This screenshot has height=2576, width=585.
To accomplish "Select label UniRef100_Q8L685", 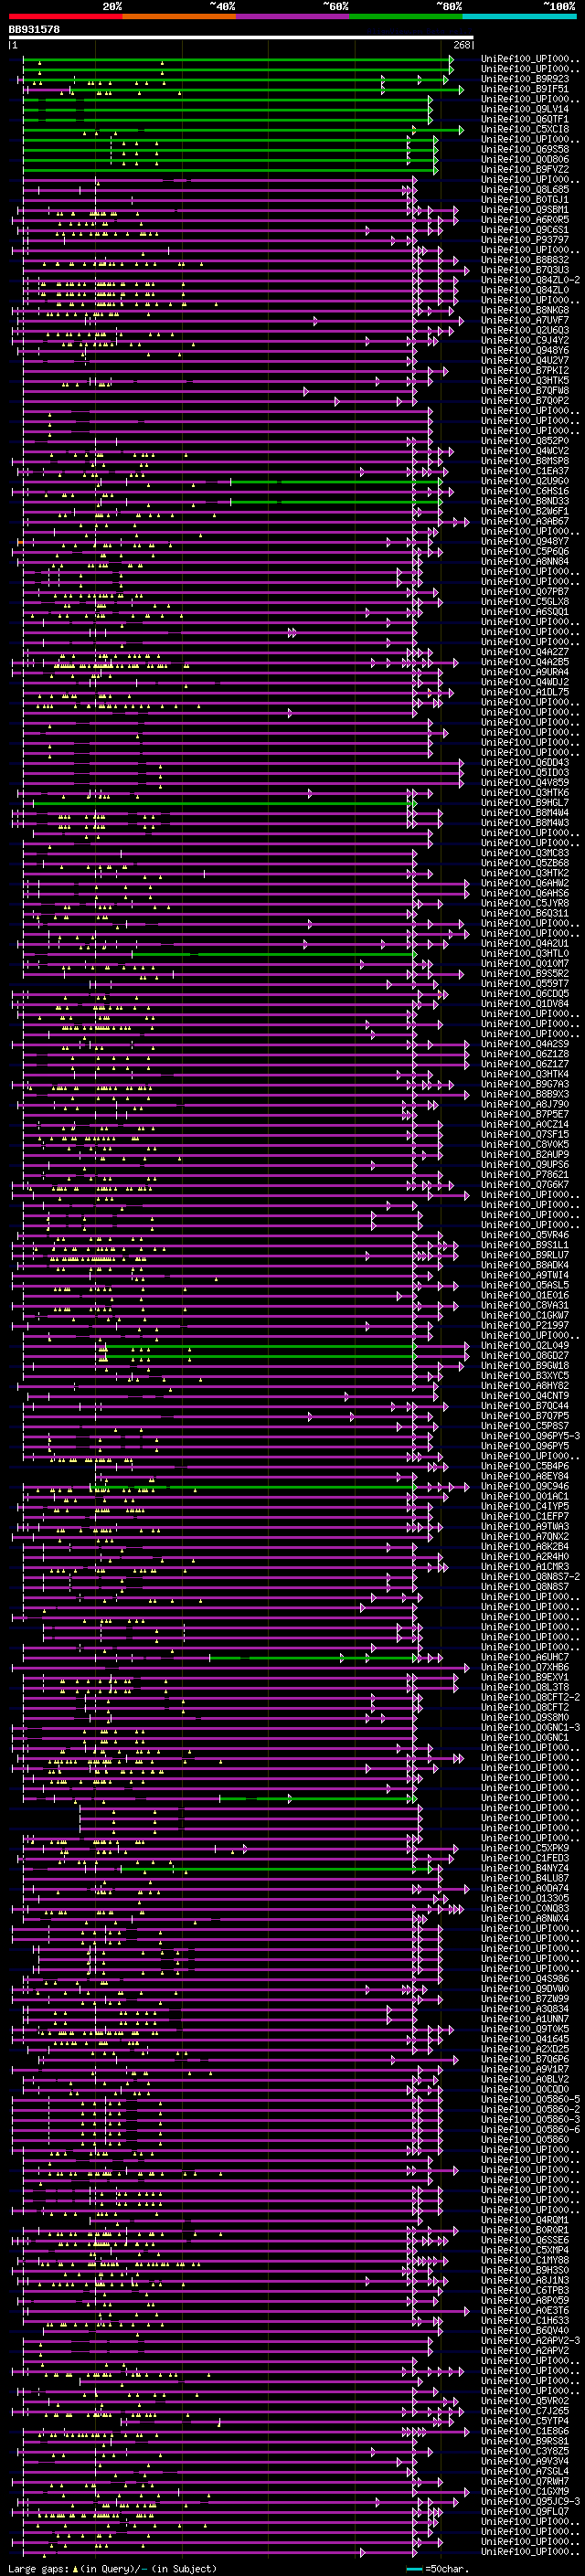I will click(525, 189).
